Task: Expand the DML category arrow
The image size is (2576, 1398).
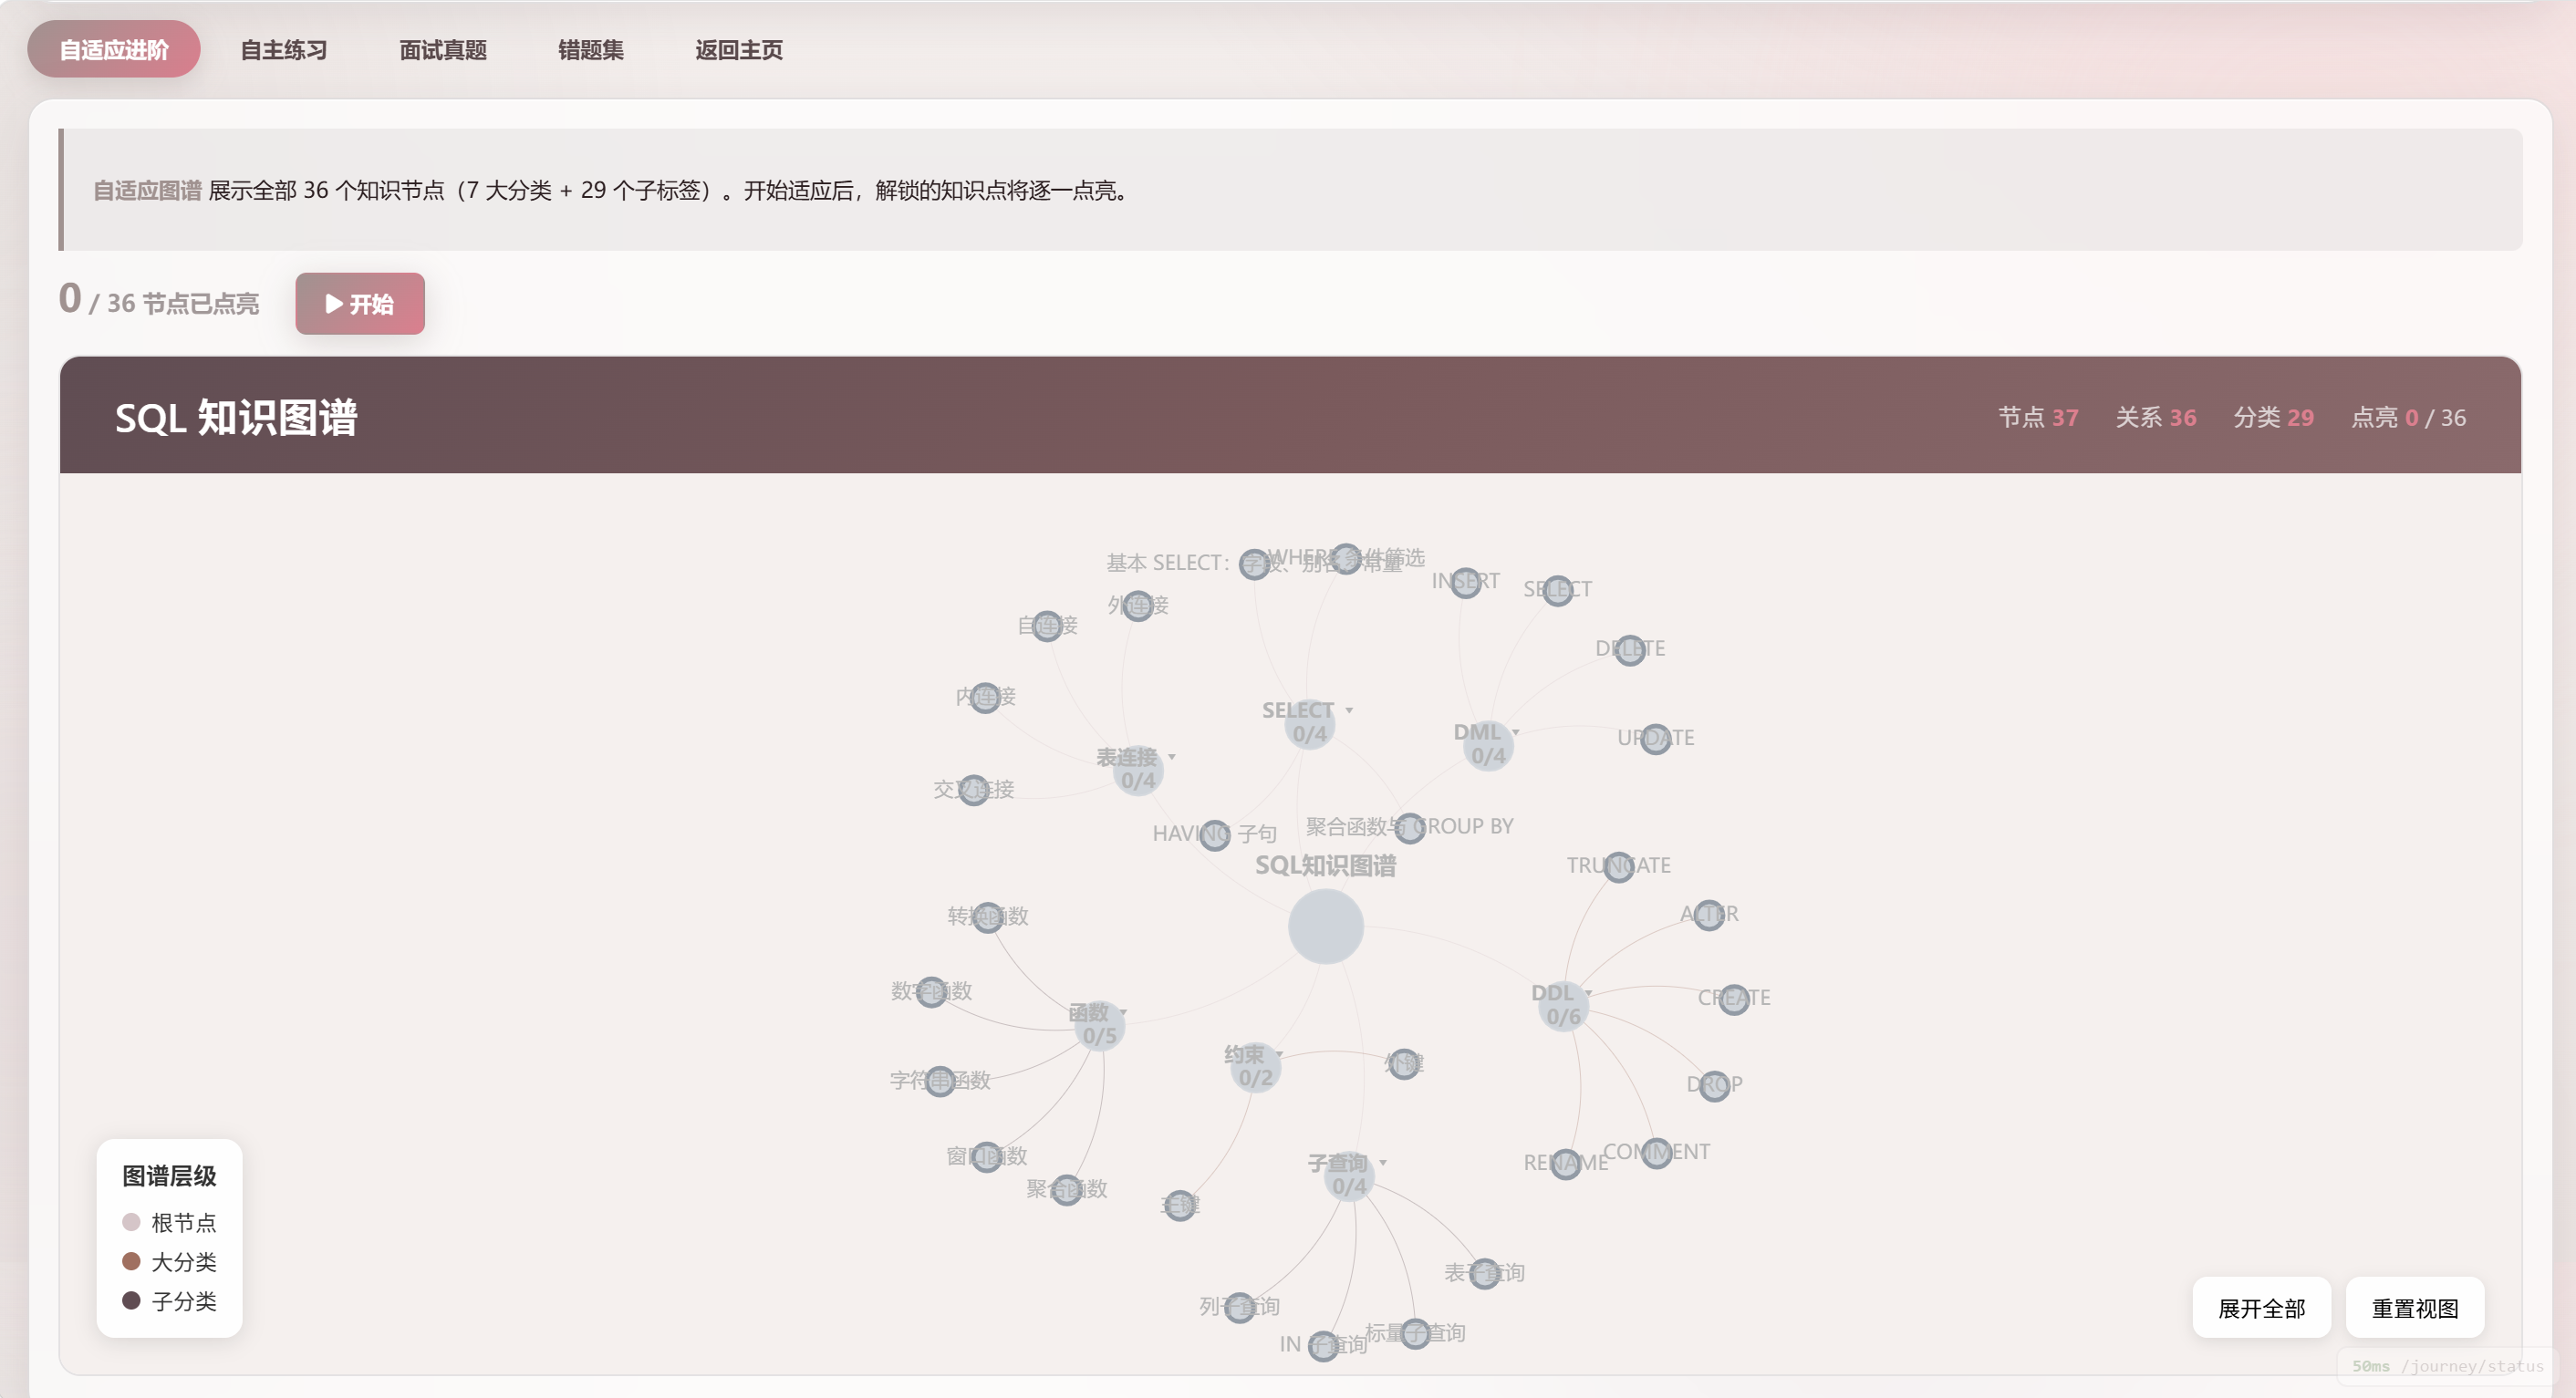Action: 1516,732
